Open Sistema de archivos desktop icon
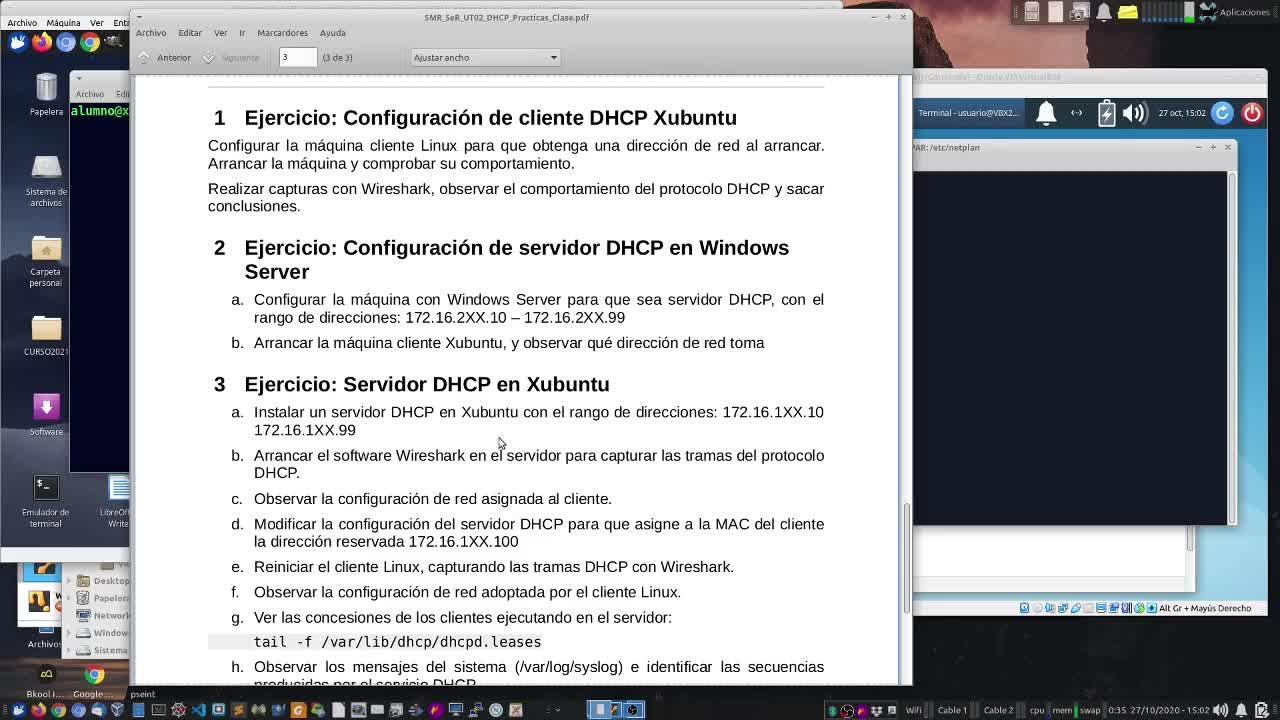The width and height of the screenshot is (1280, 720). 46,182
